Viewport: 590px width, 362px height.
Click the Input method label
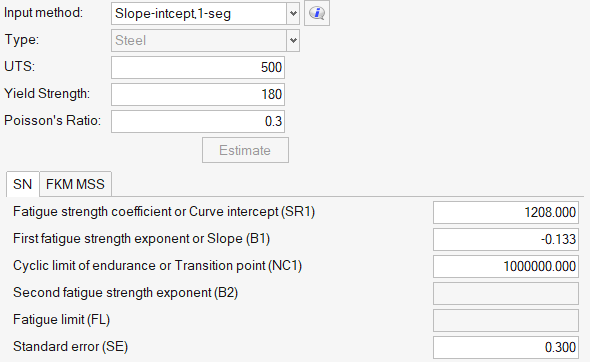[43, 13]
